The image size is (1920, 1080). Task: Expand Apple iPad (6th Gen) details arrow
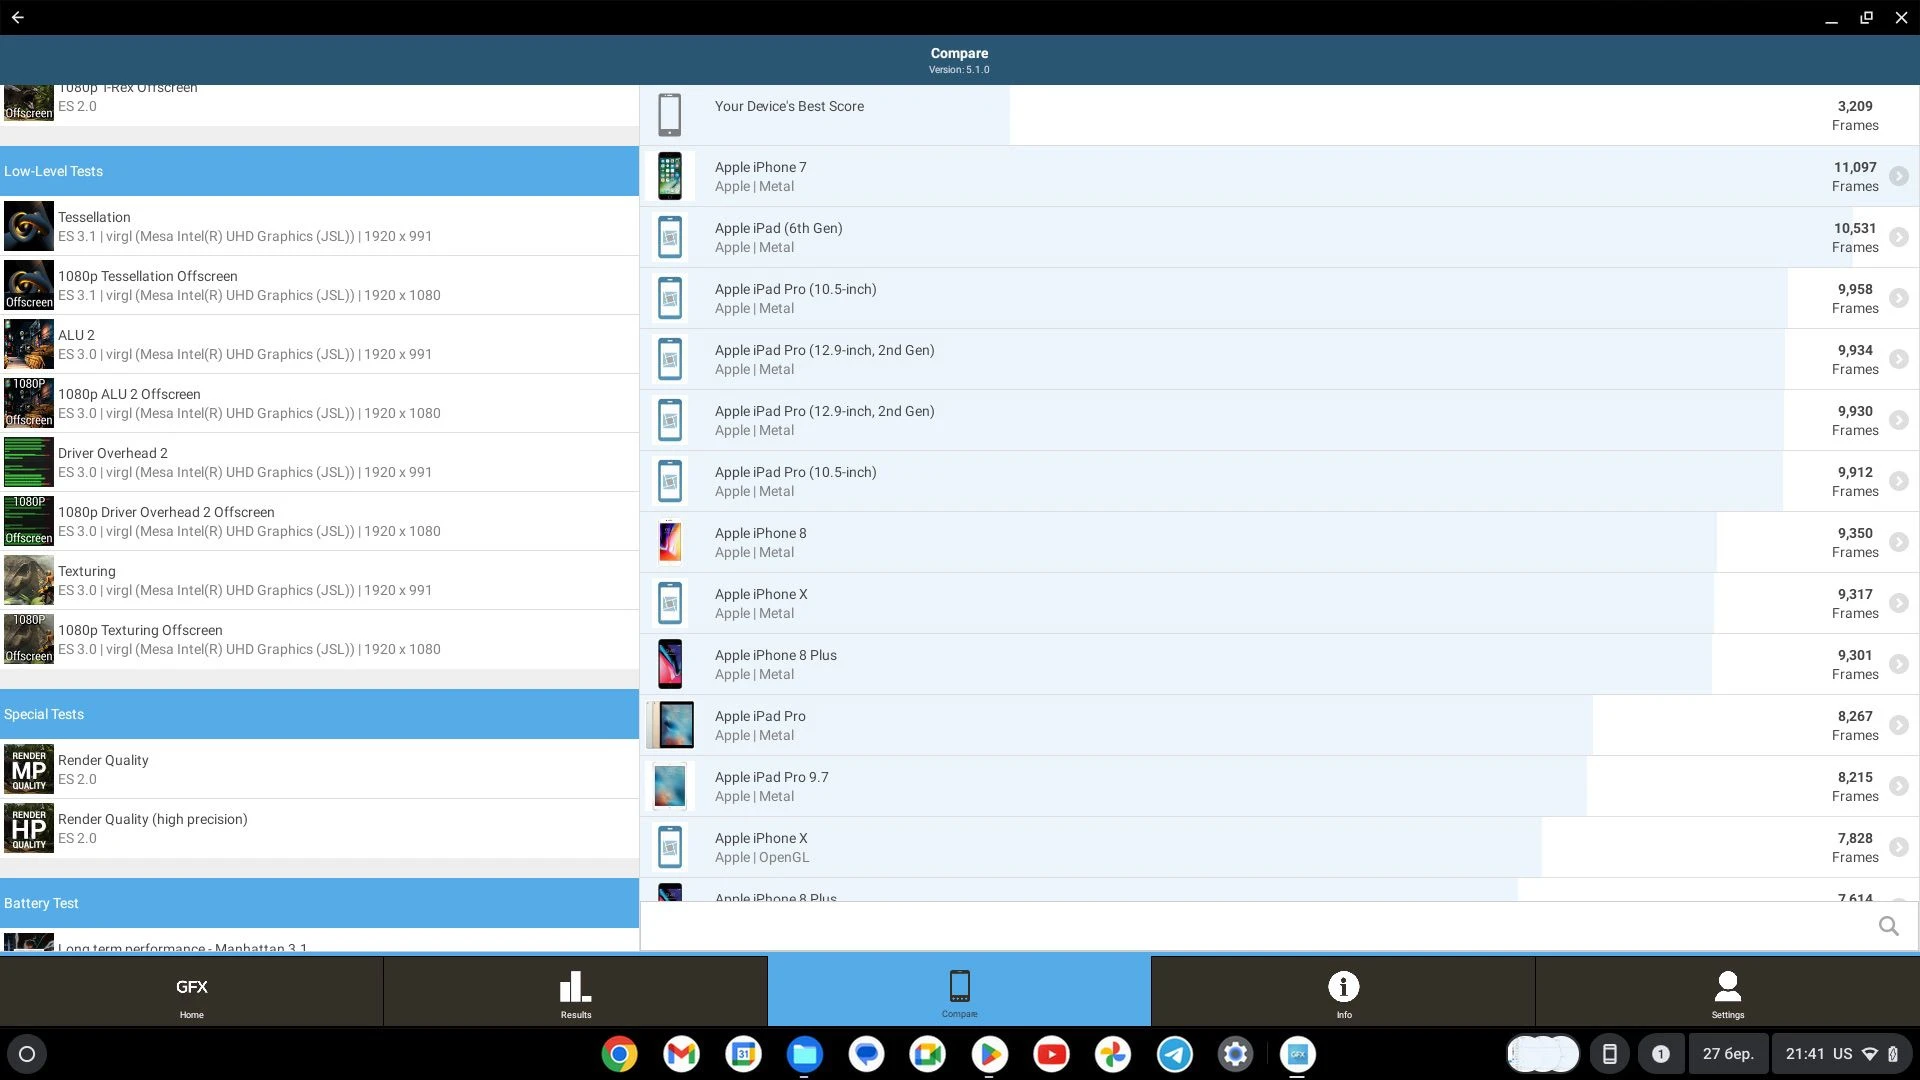[x=1898, y=237]
